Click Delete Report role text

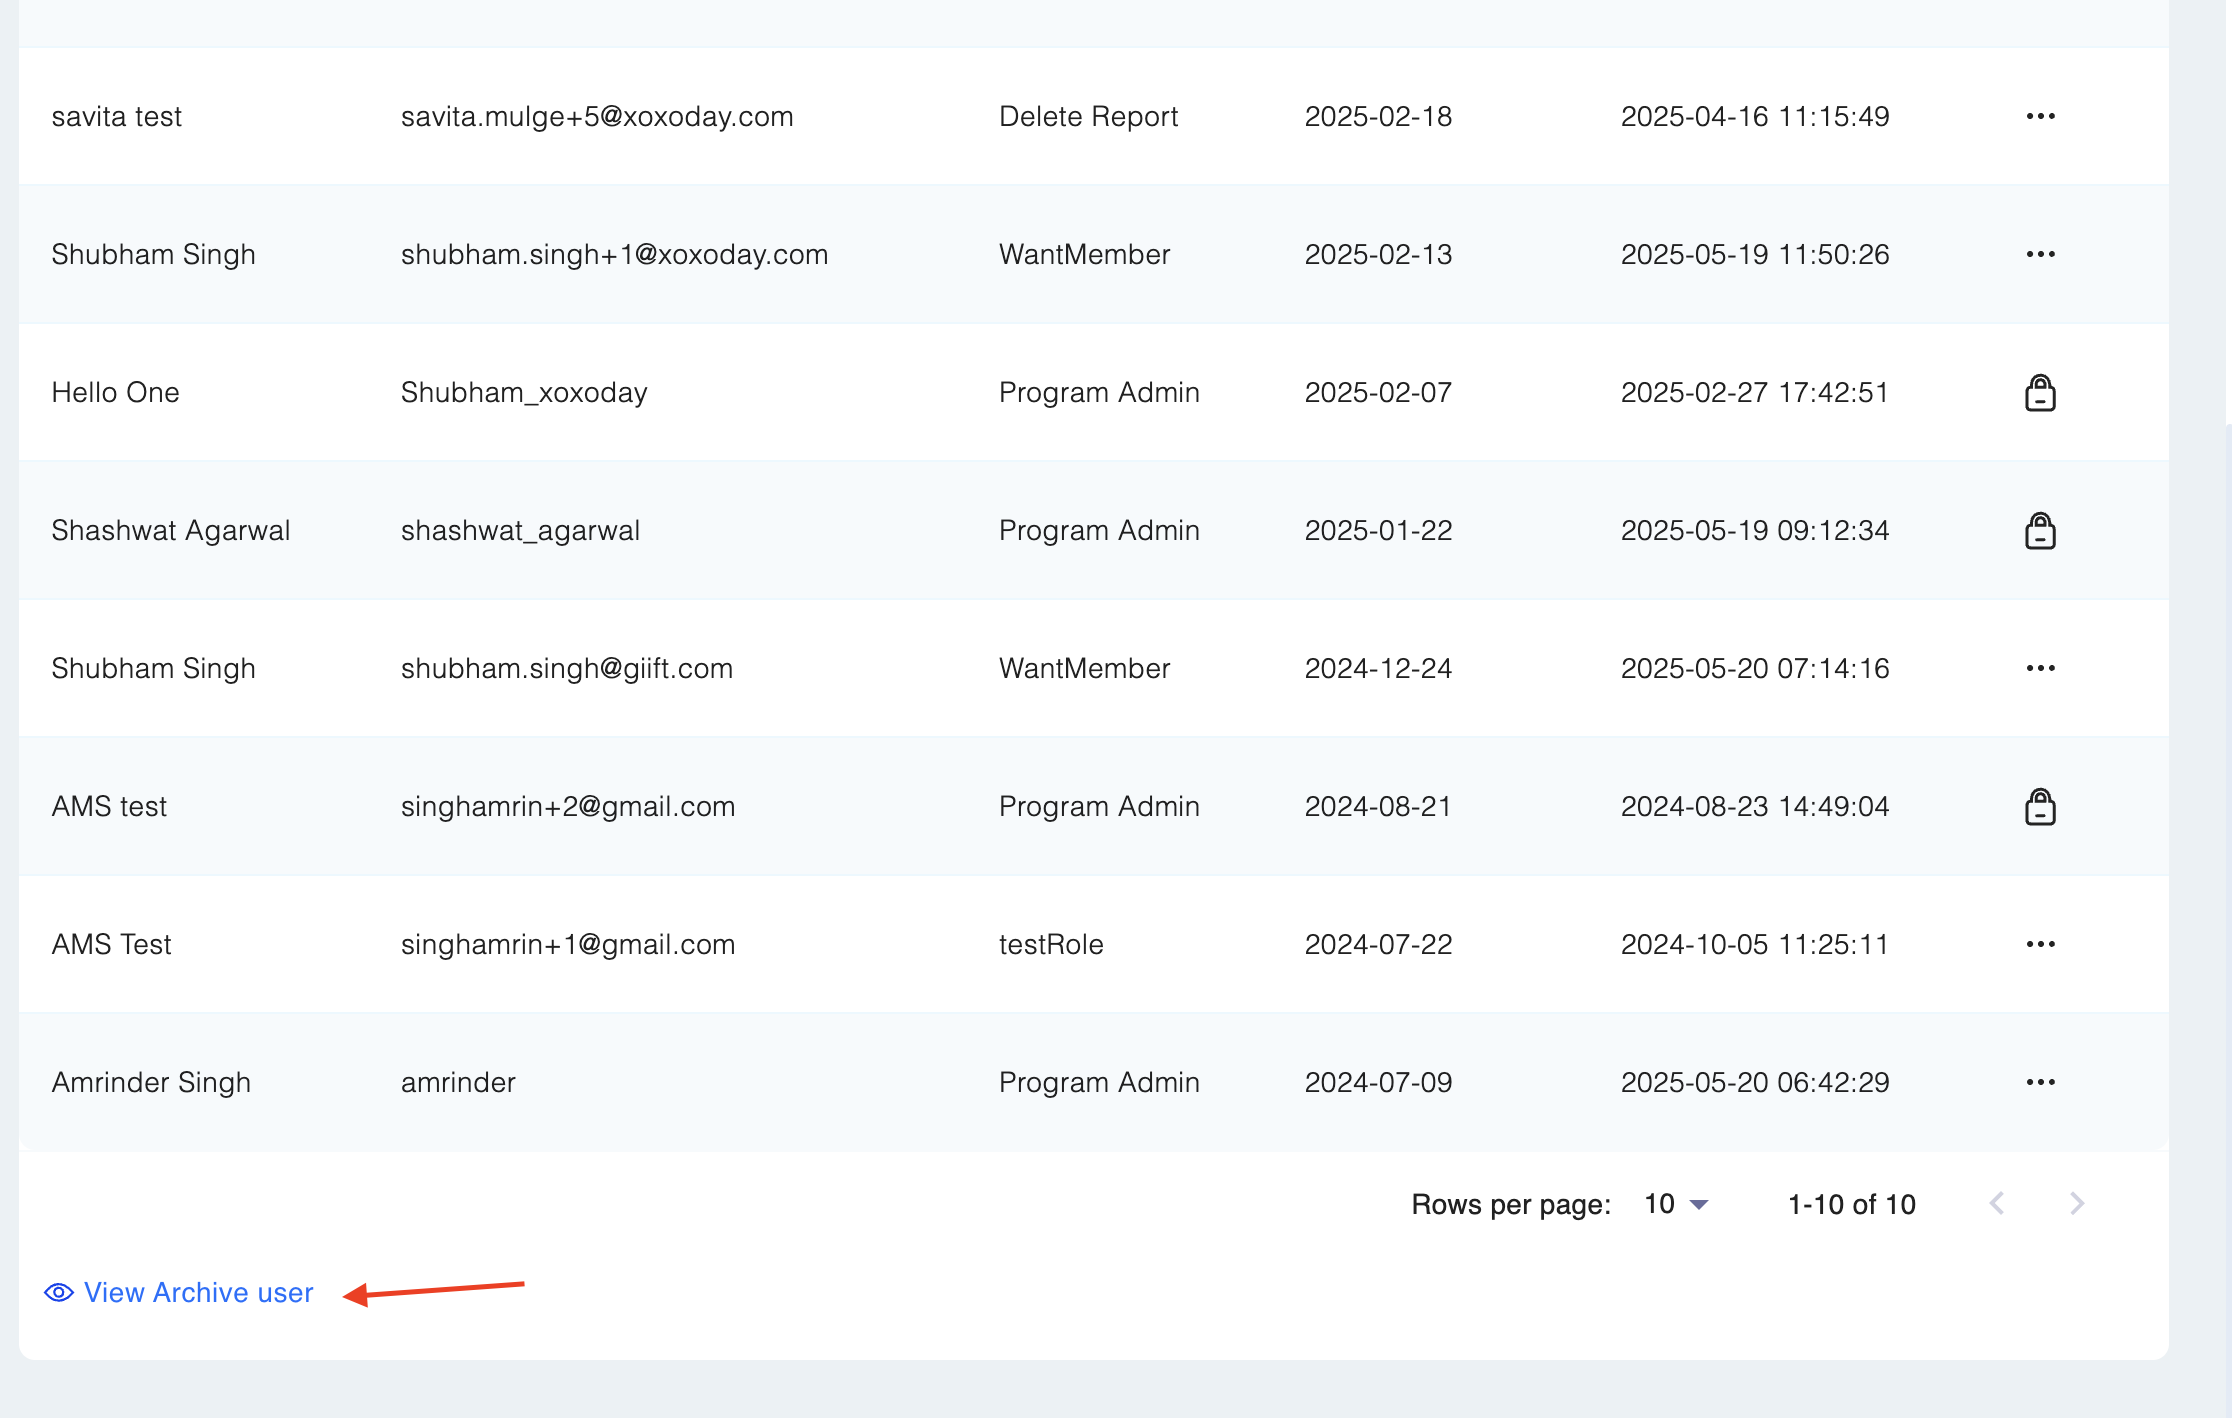(x=1088, y=116)
